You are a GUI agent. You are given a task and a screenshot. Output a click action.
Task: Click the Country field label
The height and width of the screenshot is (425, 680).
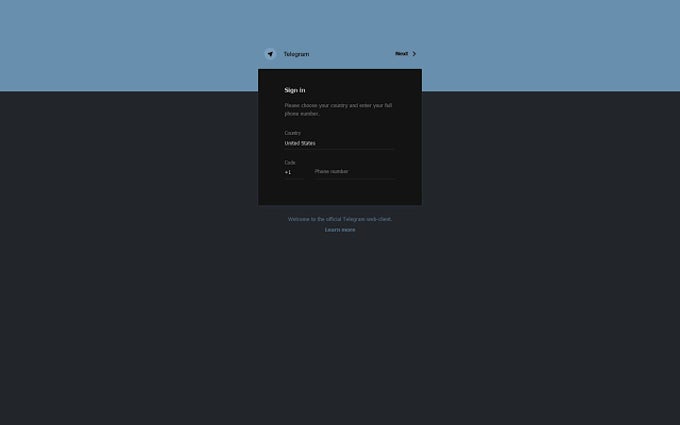[x=292, y=133]
